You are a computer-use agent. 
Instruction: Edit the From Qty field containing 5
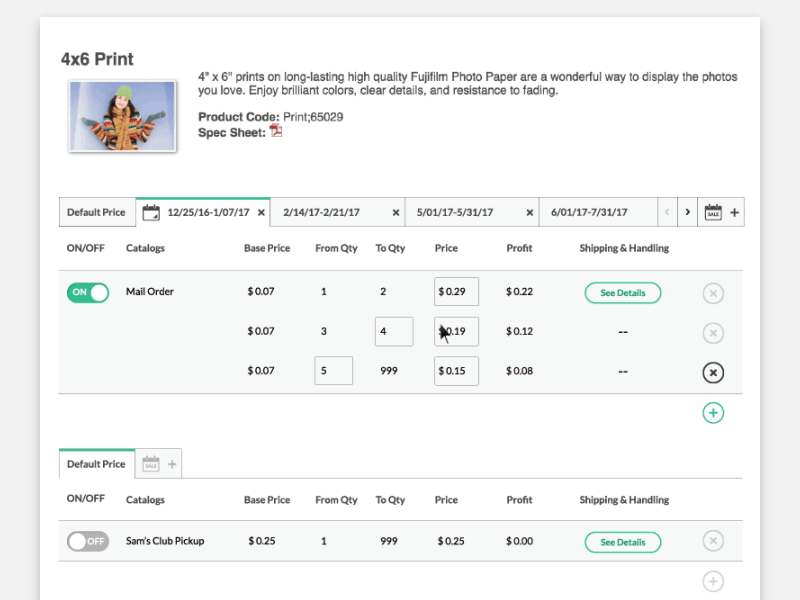coord(334,370)
